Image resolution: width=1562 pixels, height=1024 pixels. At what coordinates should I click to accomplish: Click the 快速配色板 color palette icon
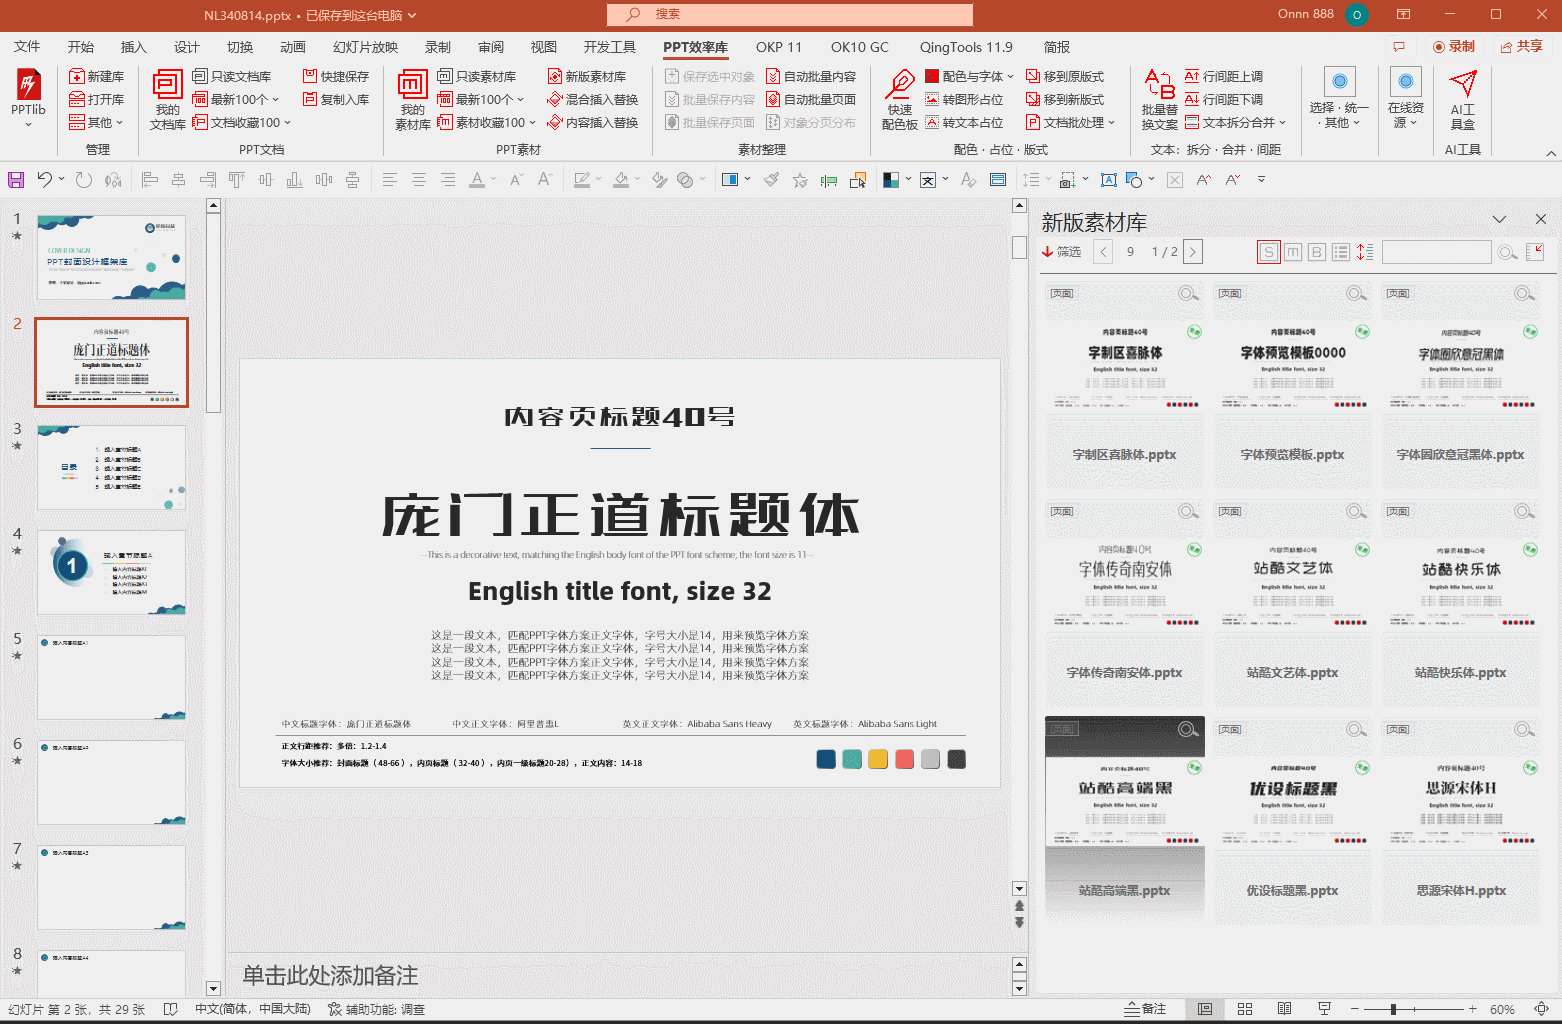[899, 99]
